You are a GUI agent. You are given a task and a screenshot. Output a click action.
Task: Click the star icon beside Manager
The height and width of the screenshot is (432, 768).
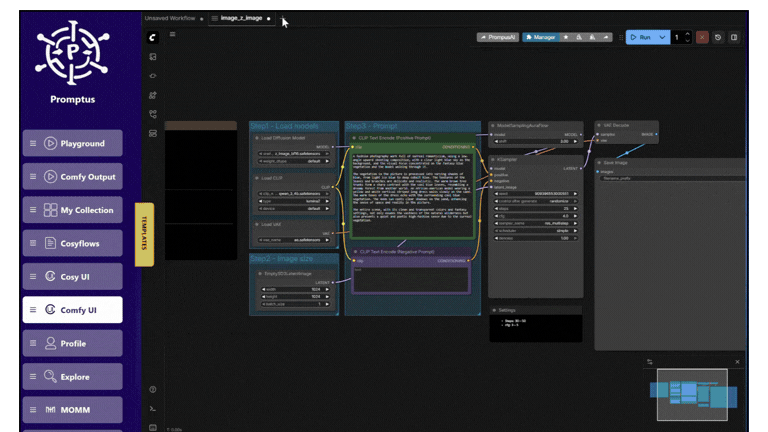click(x=566, y=37)
